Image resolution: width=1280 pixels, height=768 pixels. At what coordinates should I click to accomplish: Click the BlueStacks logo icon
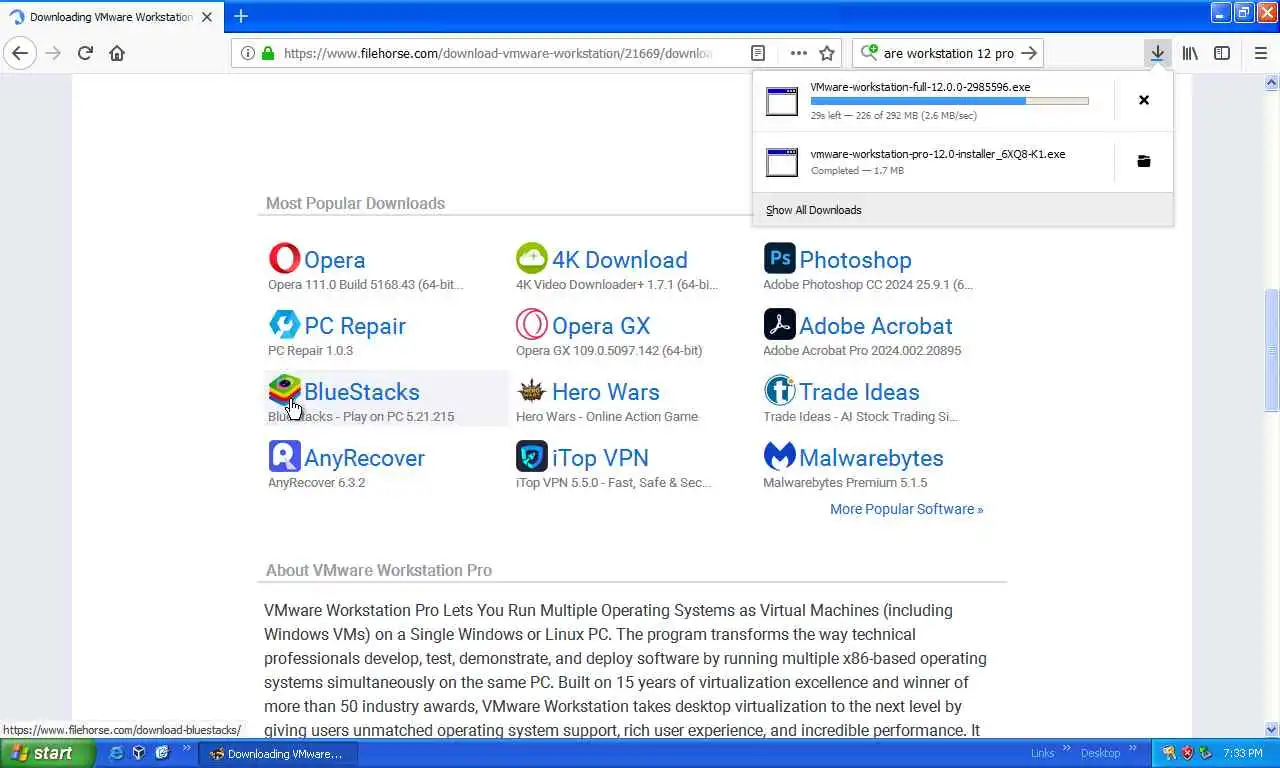coord(284,391)
